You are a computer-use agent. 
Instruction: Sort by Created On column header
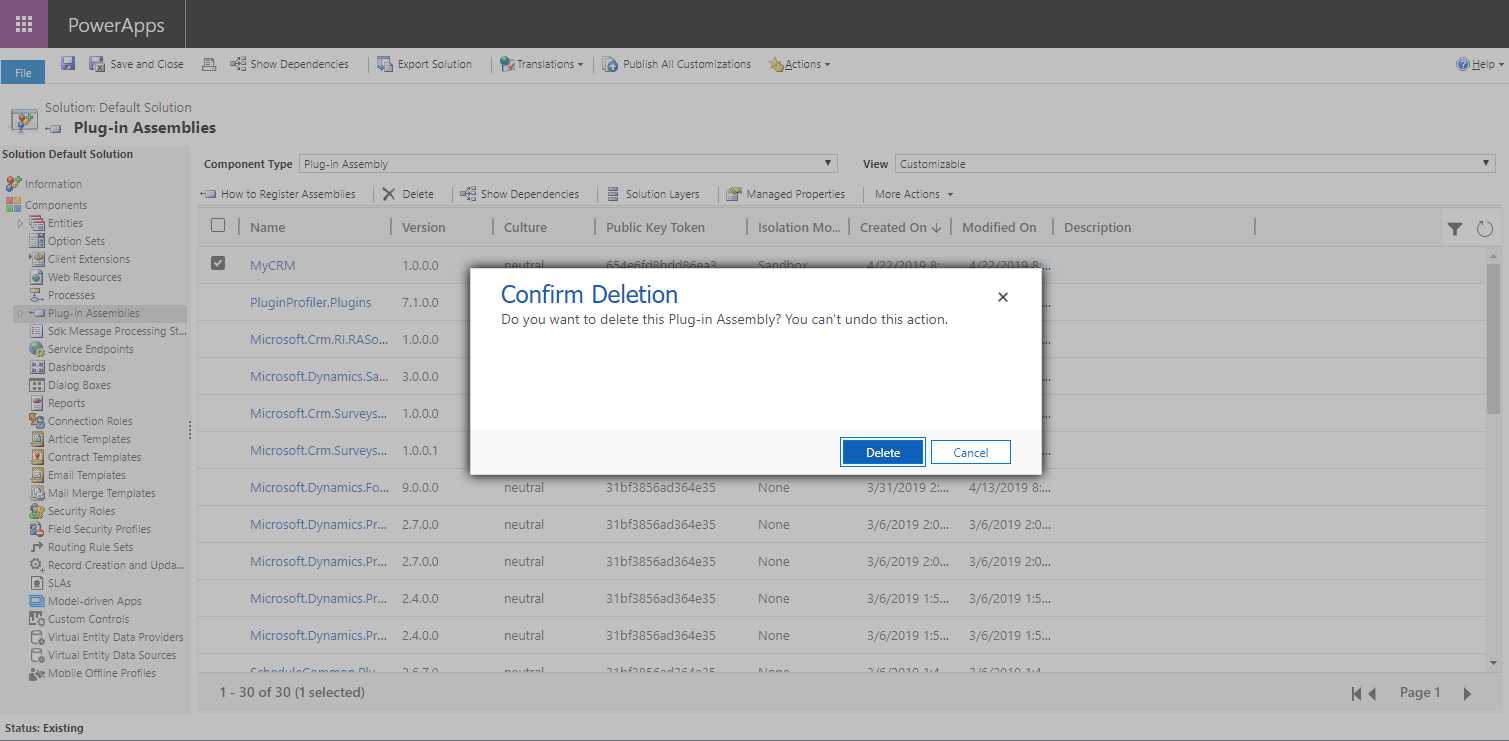(x=899, y=227)
